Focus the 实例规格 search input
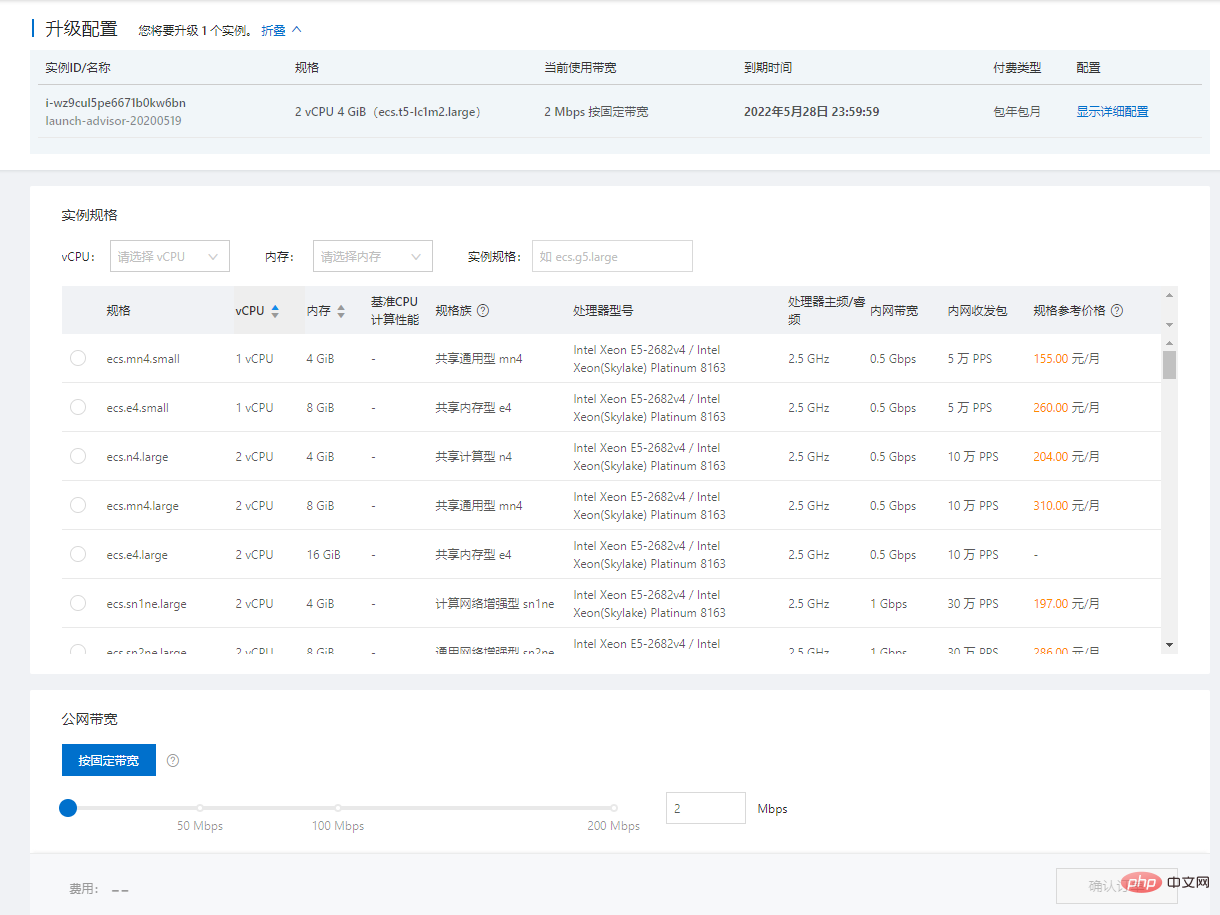 pyautogui.click(x=612, y=256)
